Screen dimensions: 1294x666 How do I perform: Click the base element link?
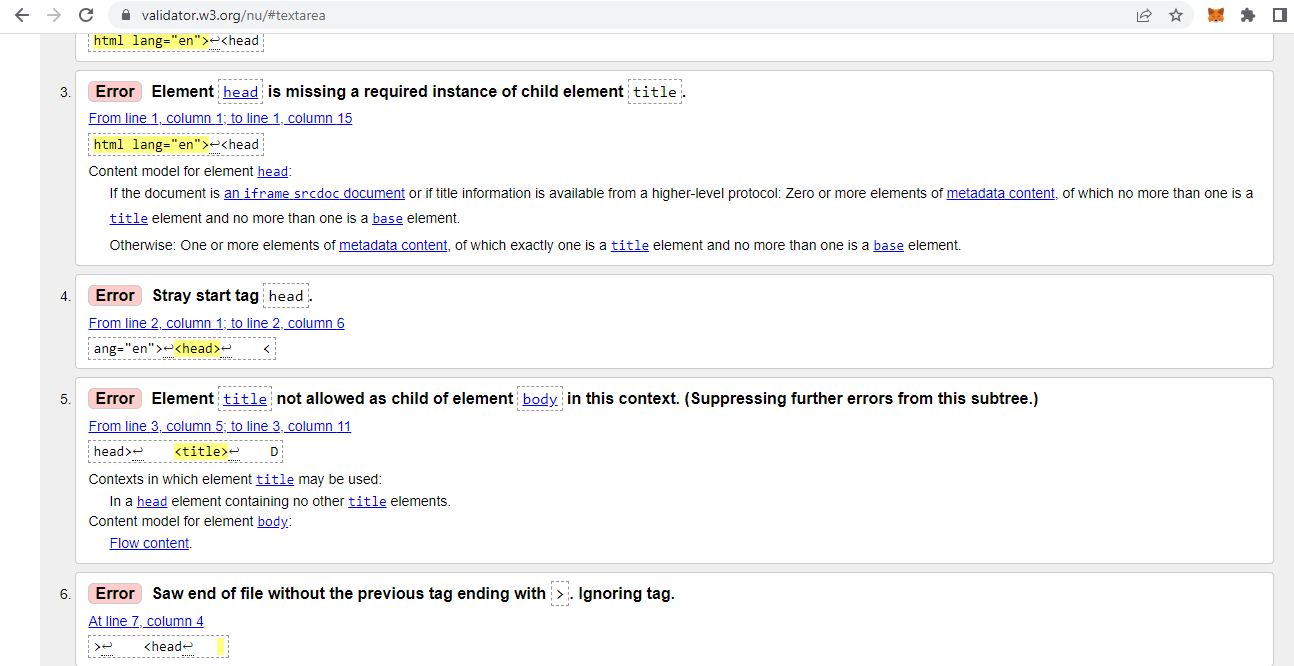coord(387,218)
